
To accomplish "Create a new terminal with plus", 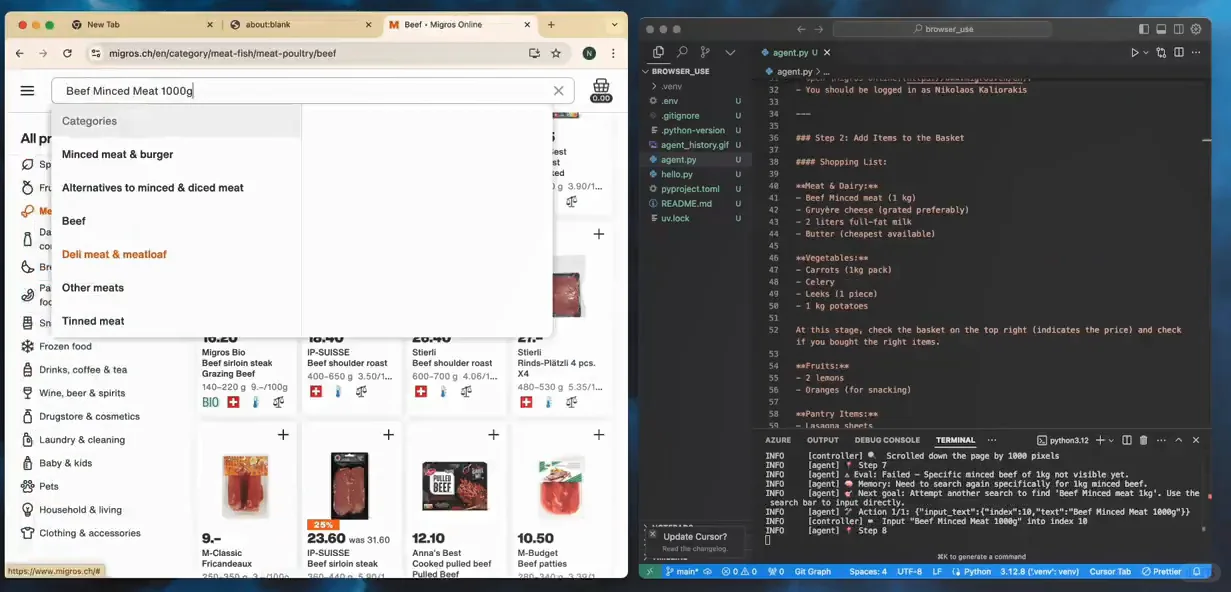I will click(x=1100, y=440).
